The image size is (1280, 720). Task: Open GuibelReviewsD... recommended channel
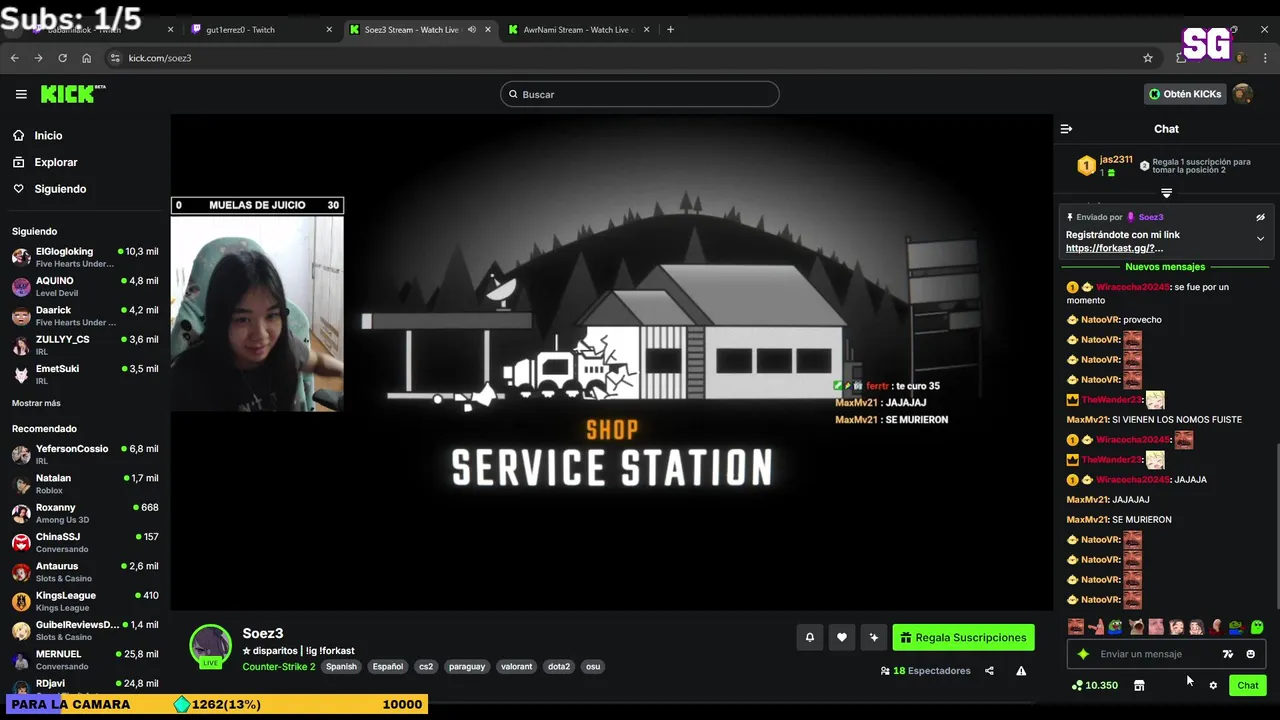85,630
